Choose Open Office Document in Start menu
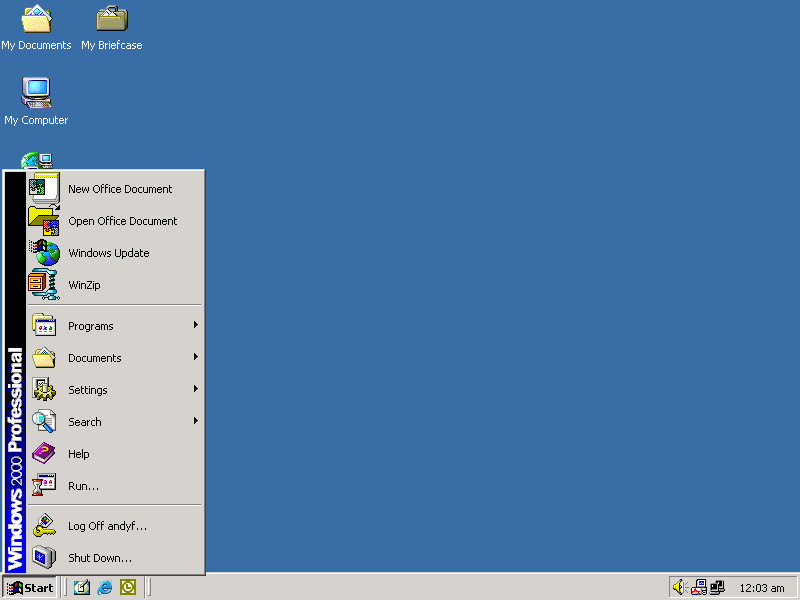 pyautogui.click(x=115, y=221)
